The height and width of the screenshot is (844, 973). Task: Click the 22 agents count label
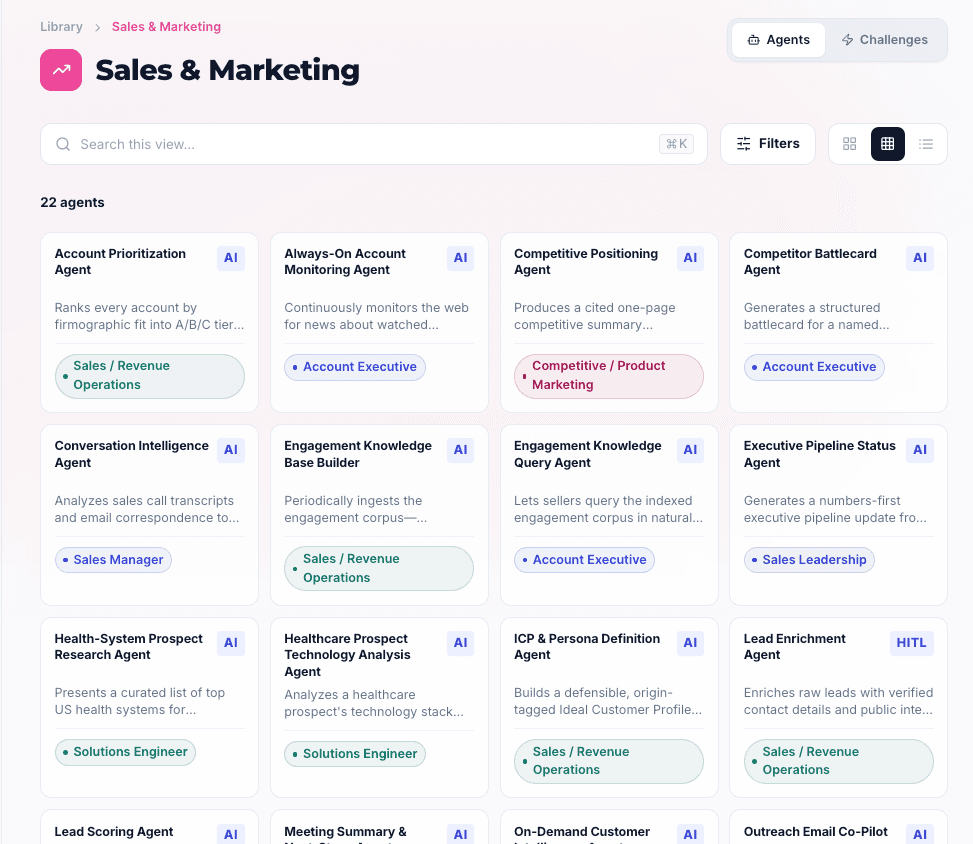coord(73,202)
